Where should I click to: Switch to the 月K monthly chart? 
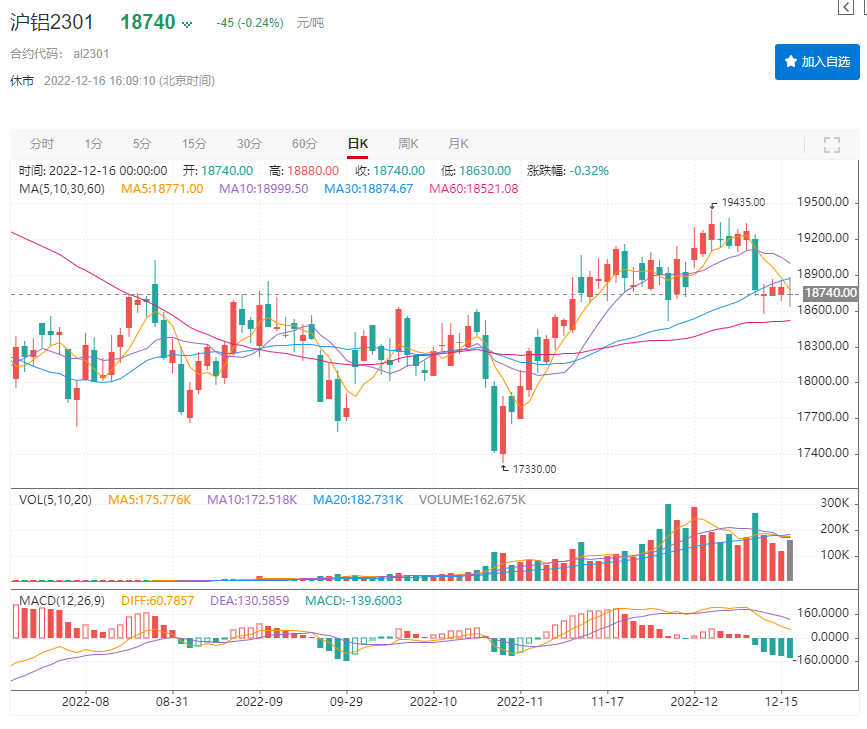(458, 144)
